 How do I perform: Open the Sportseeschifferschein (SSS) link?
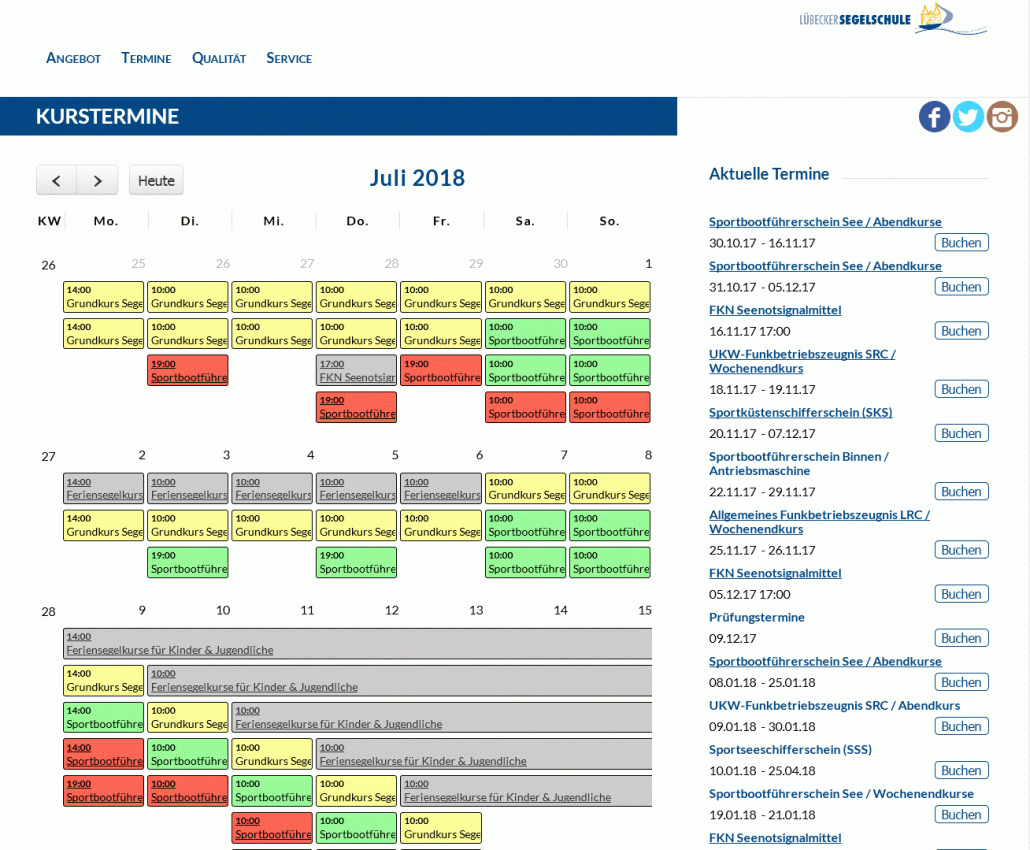[790, 749]
